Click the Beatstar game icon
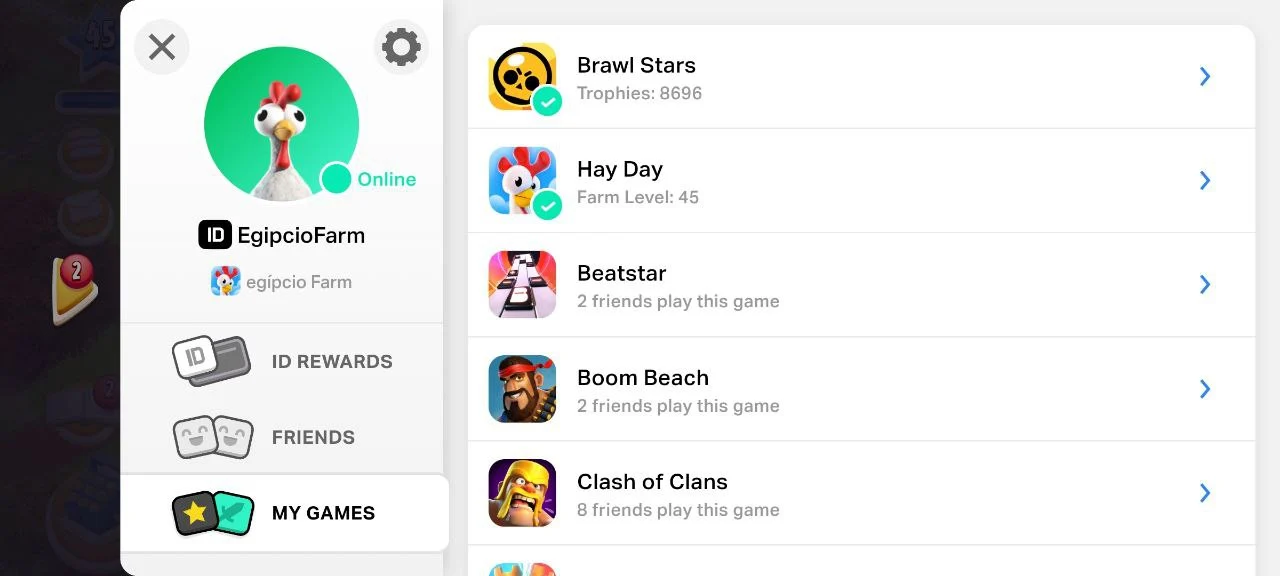Screen dimensions: 1280x576 point(522,284)
